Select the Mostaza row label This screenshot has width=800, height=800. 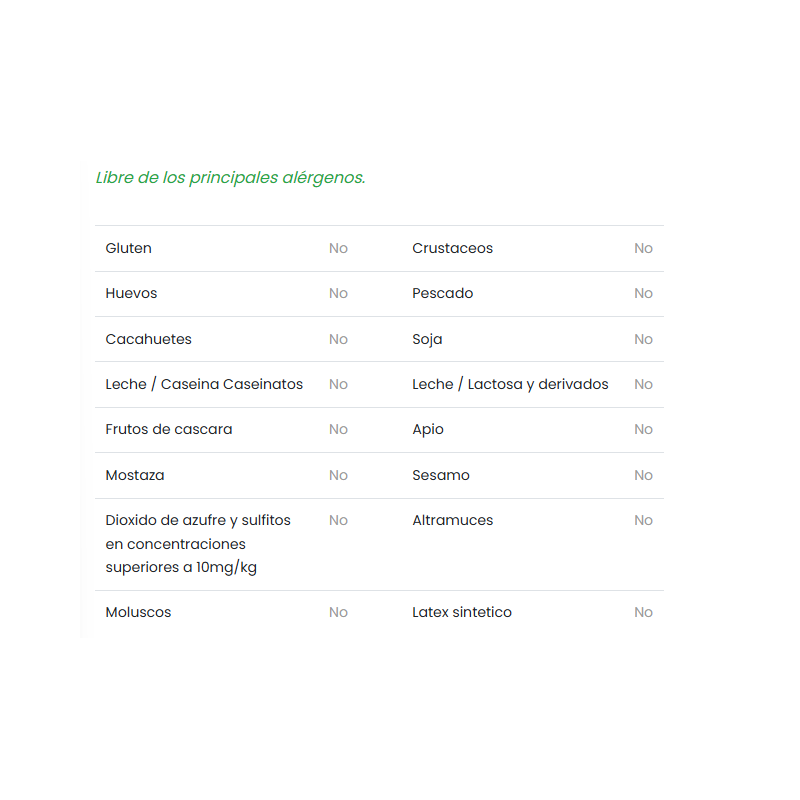135,475
